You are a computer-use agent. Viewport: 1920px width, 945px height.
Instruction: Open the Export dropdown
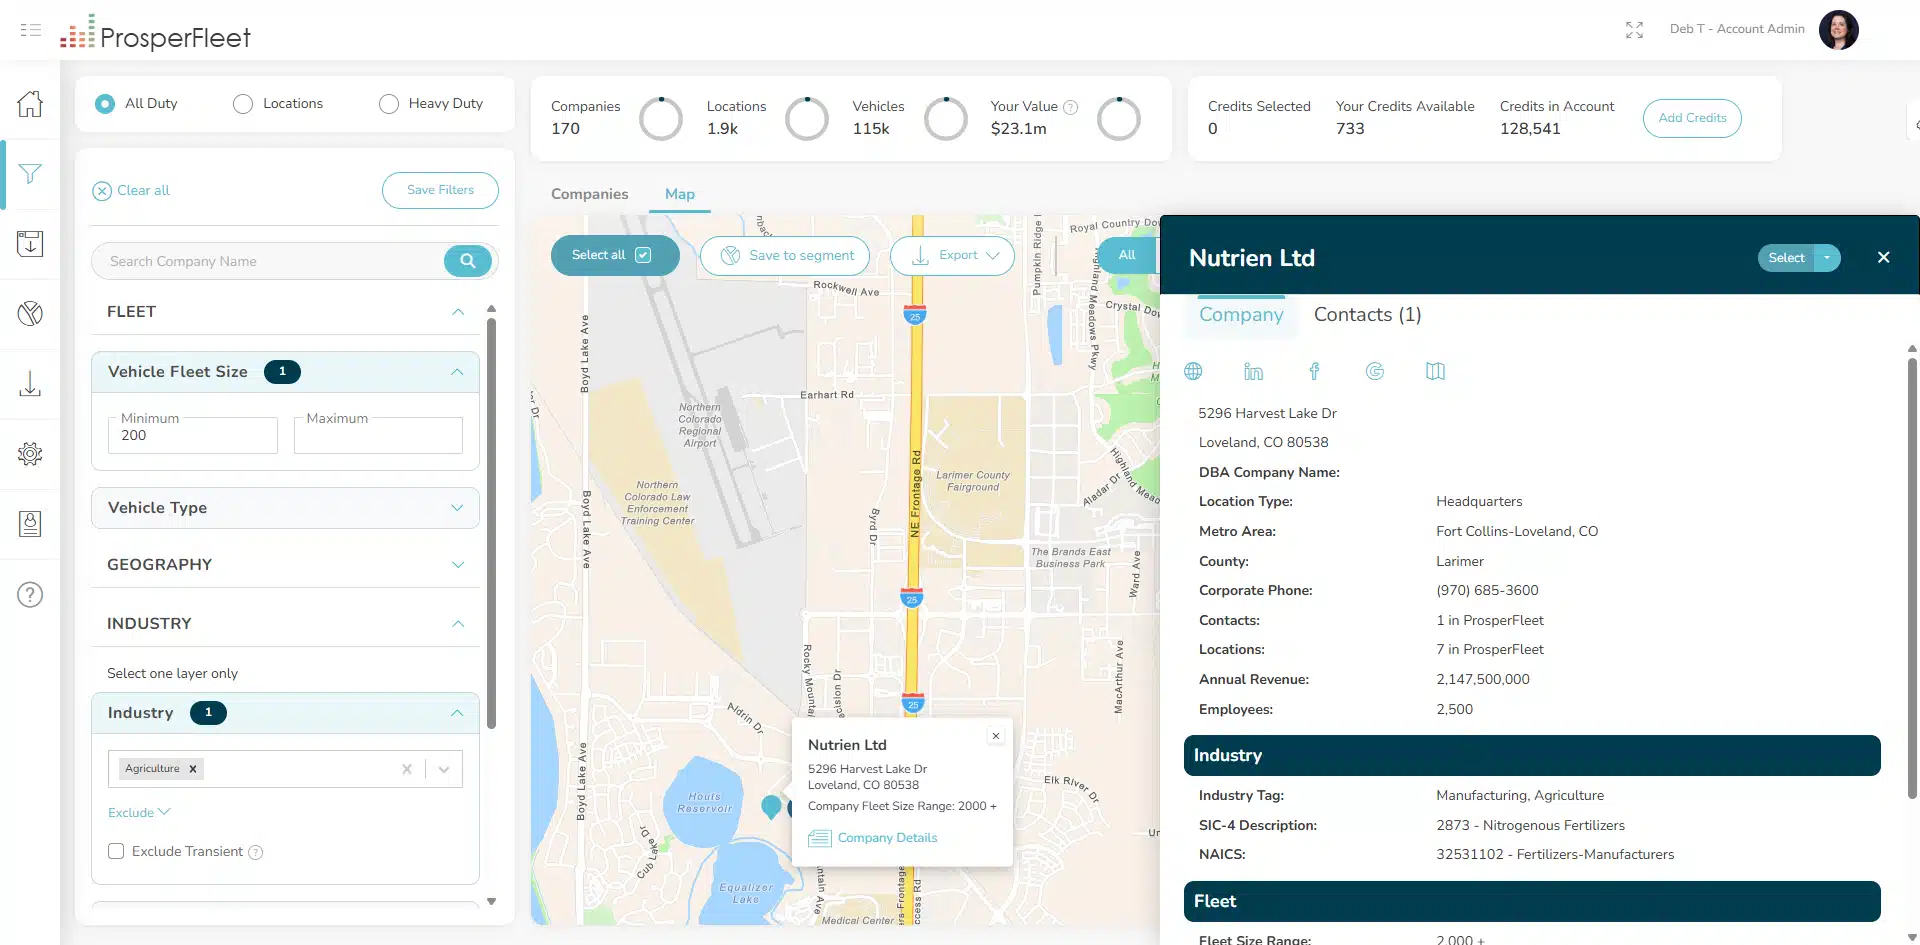(x=952, y=255)
